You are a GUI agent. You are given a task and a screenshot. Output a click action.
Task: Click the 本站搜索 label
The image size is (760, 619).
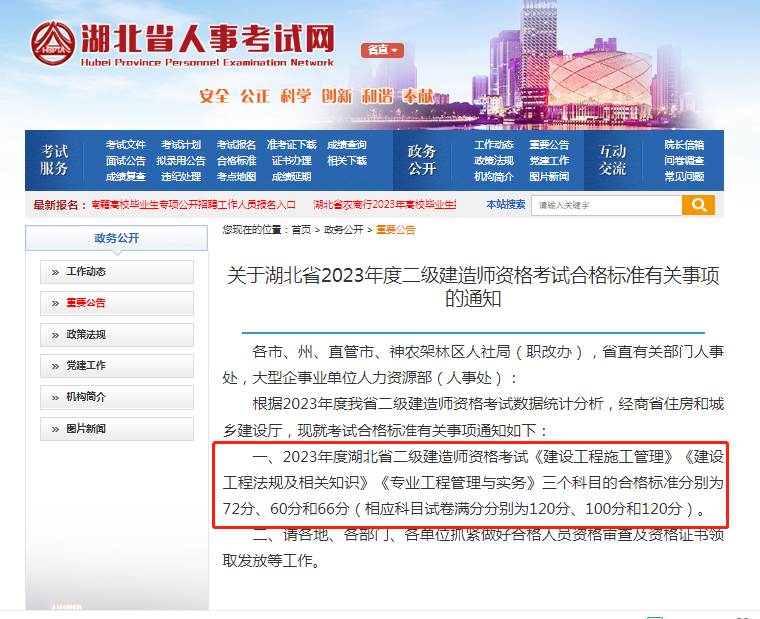pyautogui.click(x=506, y=205)
